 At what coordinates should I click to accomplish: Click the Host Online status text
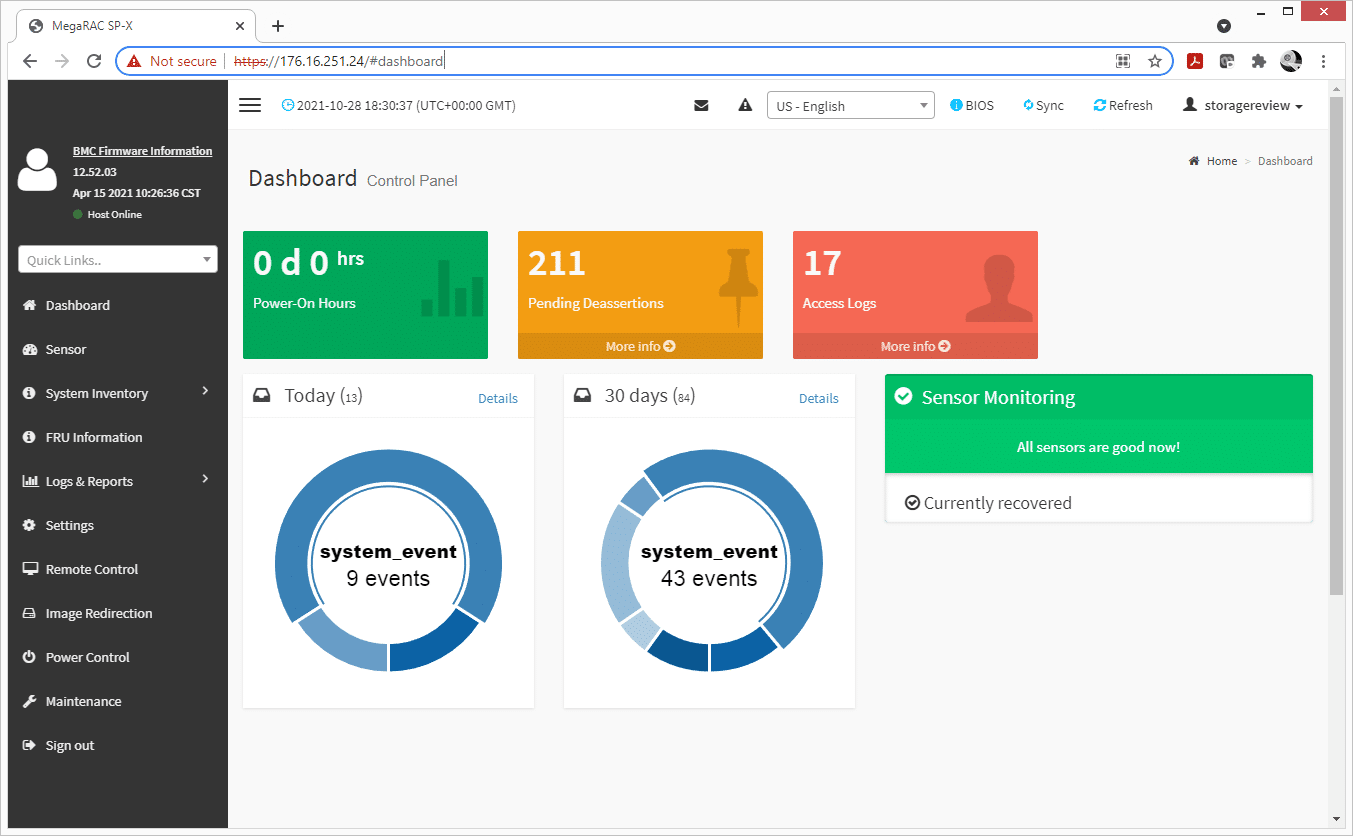[x=113, y=214]
